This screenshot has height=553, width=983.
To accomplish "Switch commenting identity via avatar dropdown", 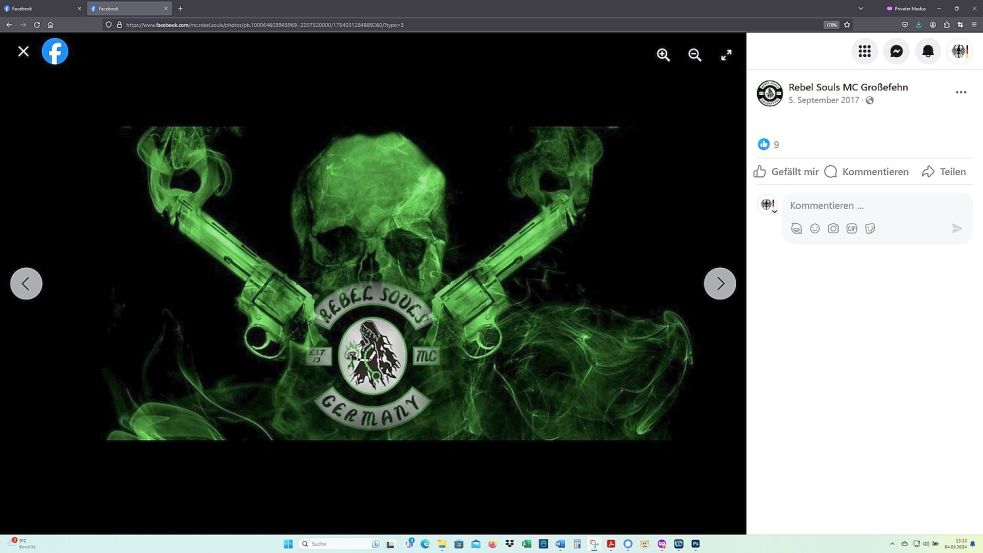I will pos(768,205).
